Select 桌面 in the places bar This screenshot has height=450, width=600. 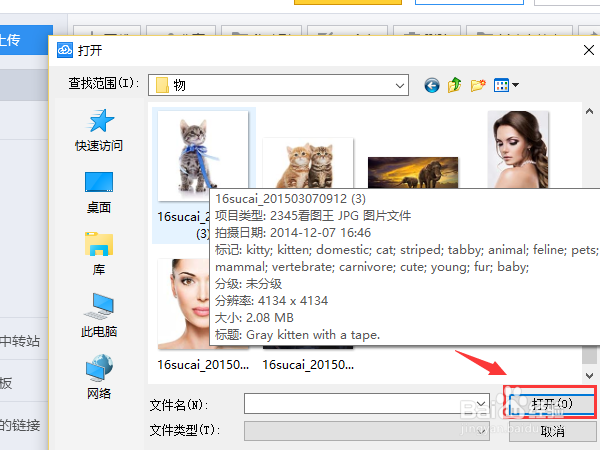(99, 193)
